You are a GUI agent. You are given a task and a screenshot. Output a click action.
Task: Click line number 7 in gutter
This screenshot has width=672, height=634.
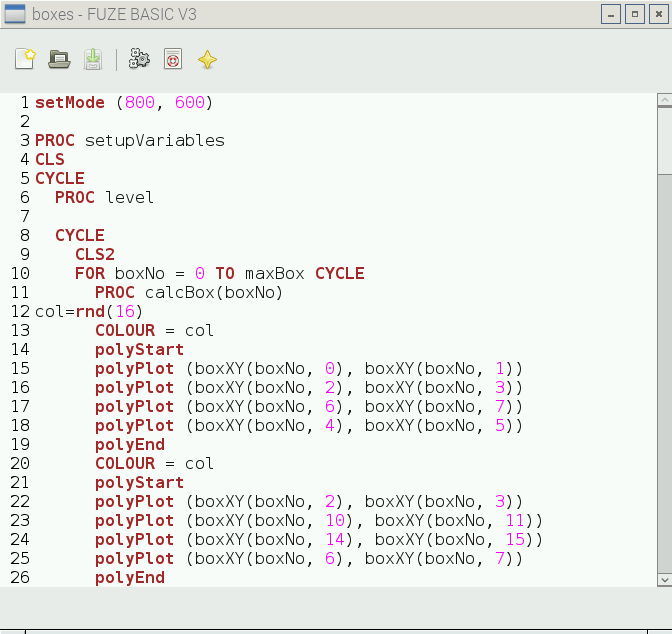click(25, 216)
